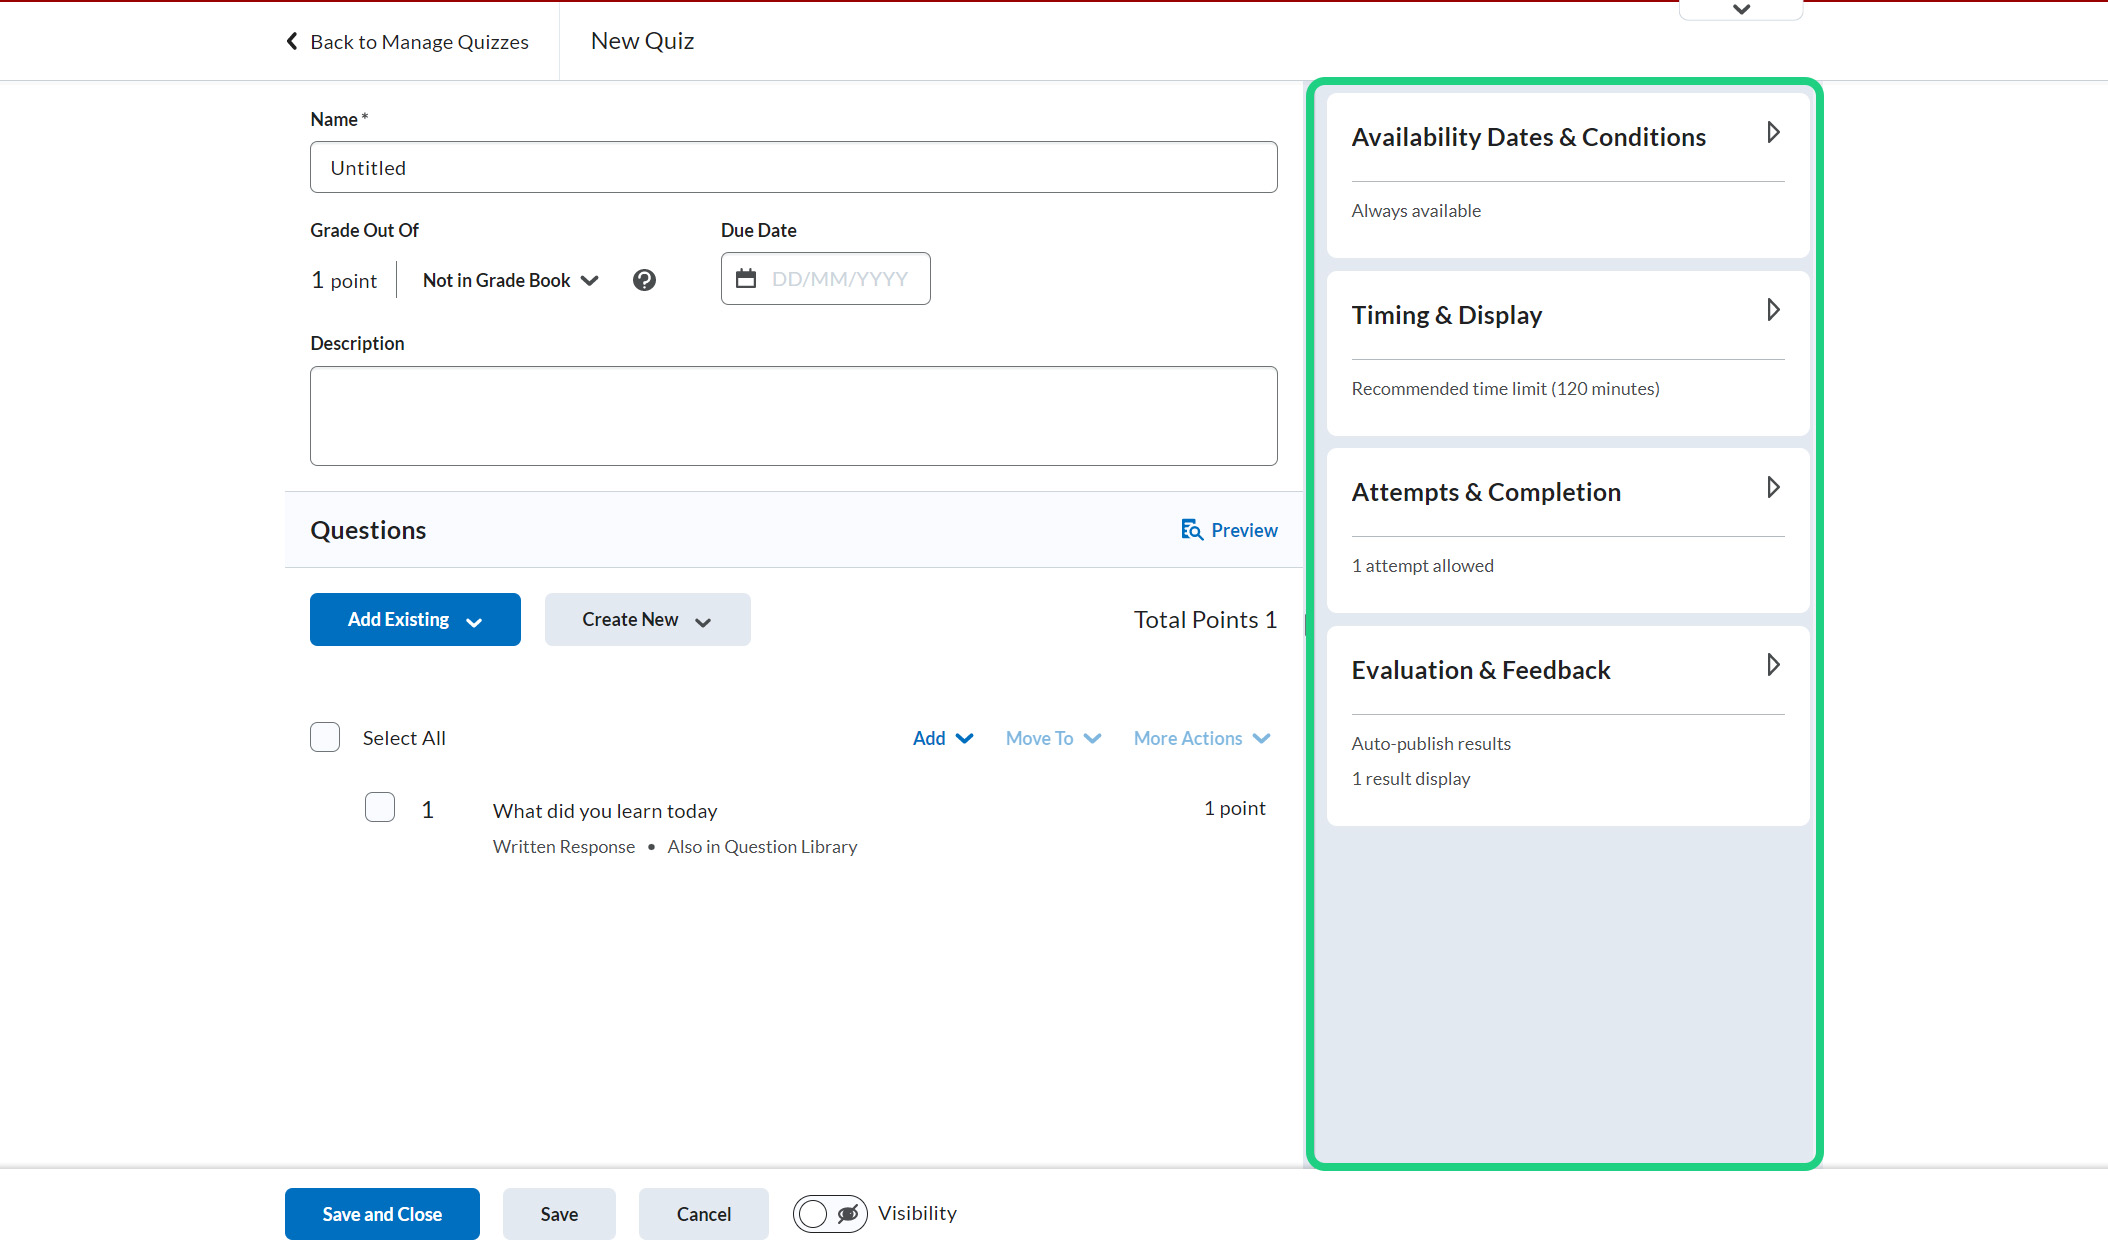The image size is (2108, 1254).
Task: Click the back arrow to Manage Quizzes
Action: 292,41
